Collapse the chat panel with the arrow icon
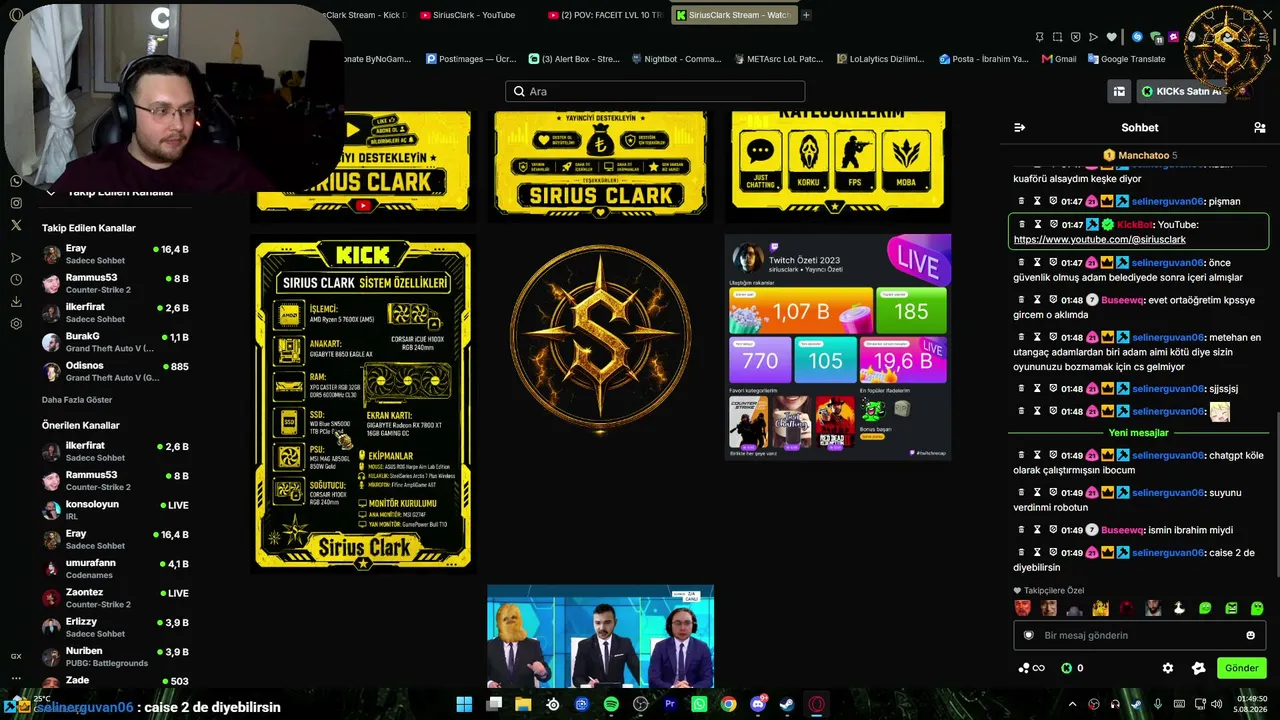The width and height of the screenshot is (1280, 720). point(1019,128)
